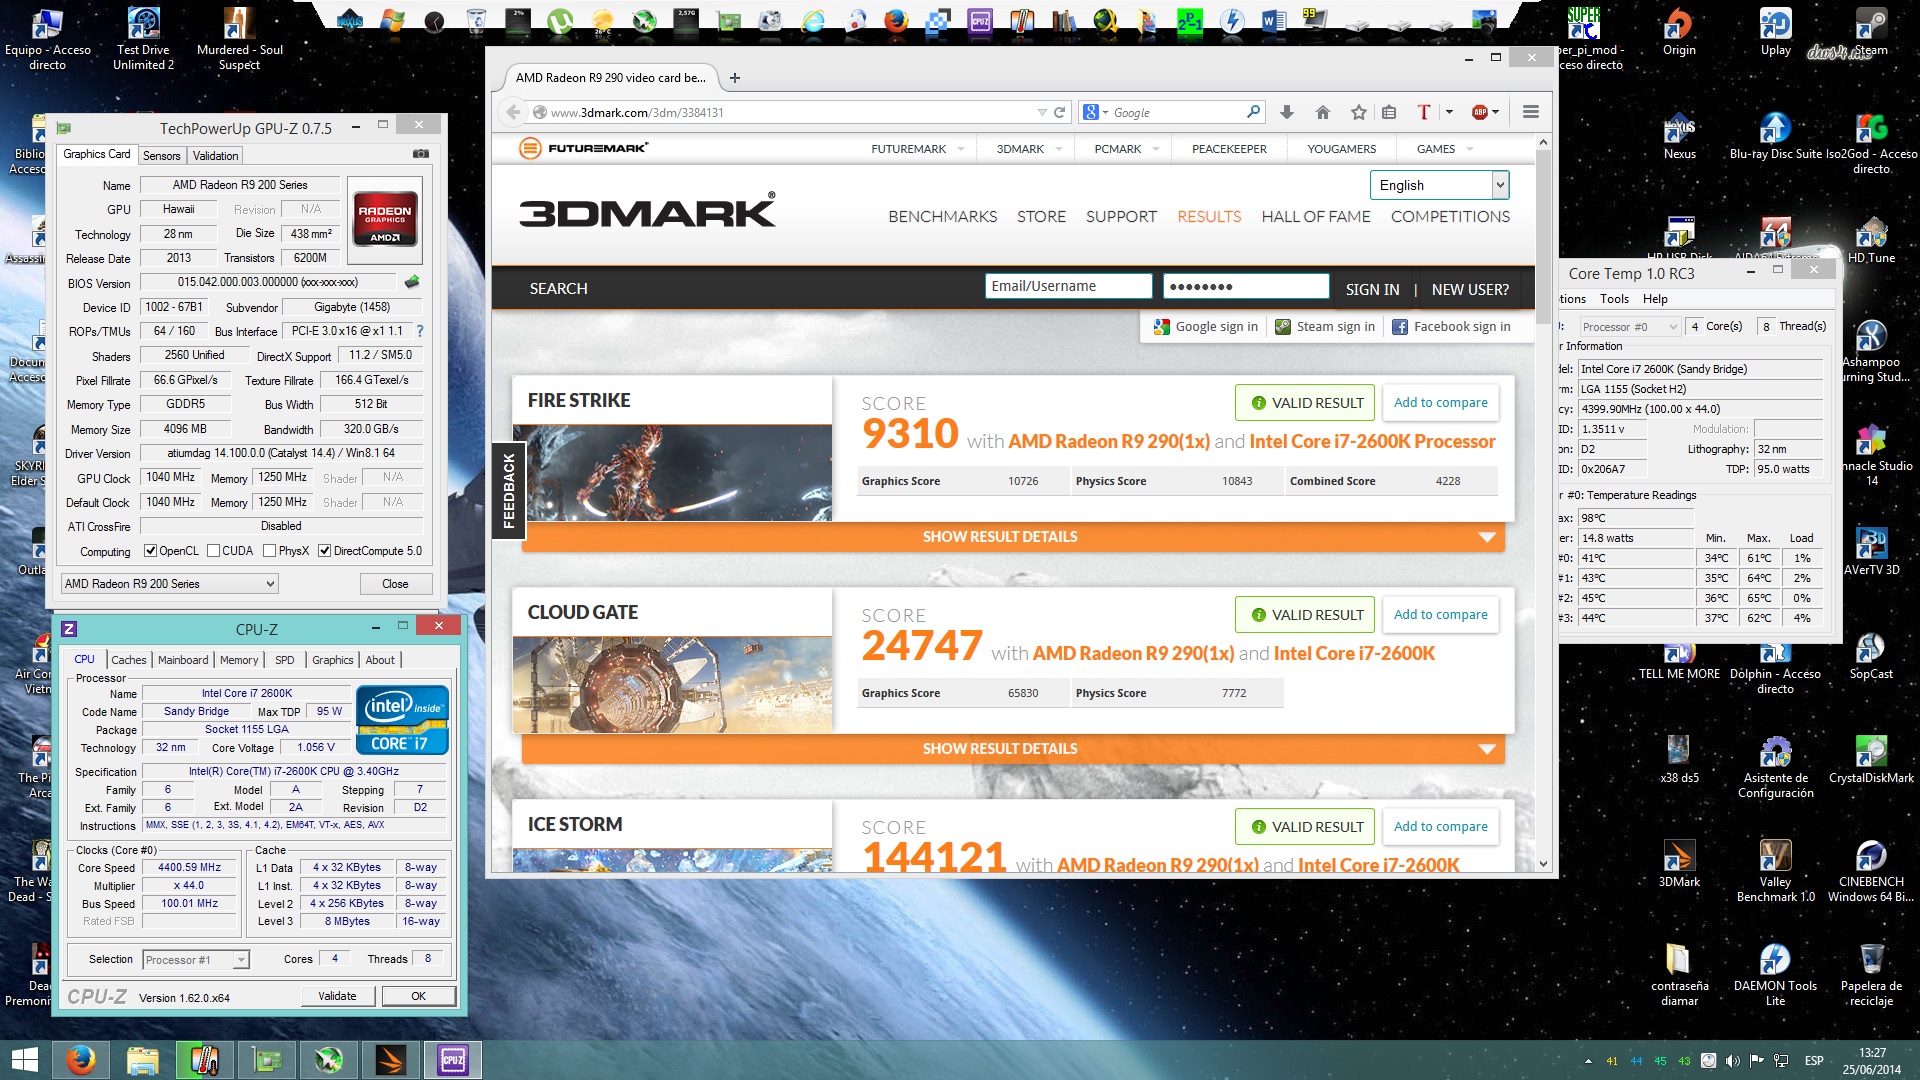Open Firefox downloads arrow icon

pyautogui.click(x=1287, y=112)
